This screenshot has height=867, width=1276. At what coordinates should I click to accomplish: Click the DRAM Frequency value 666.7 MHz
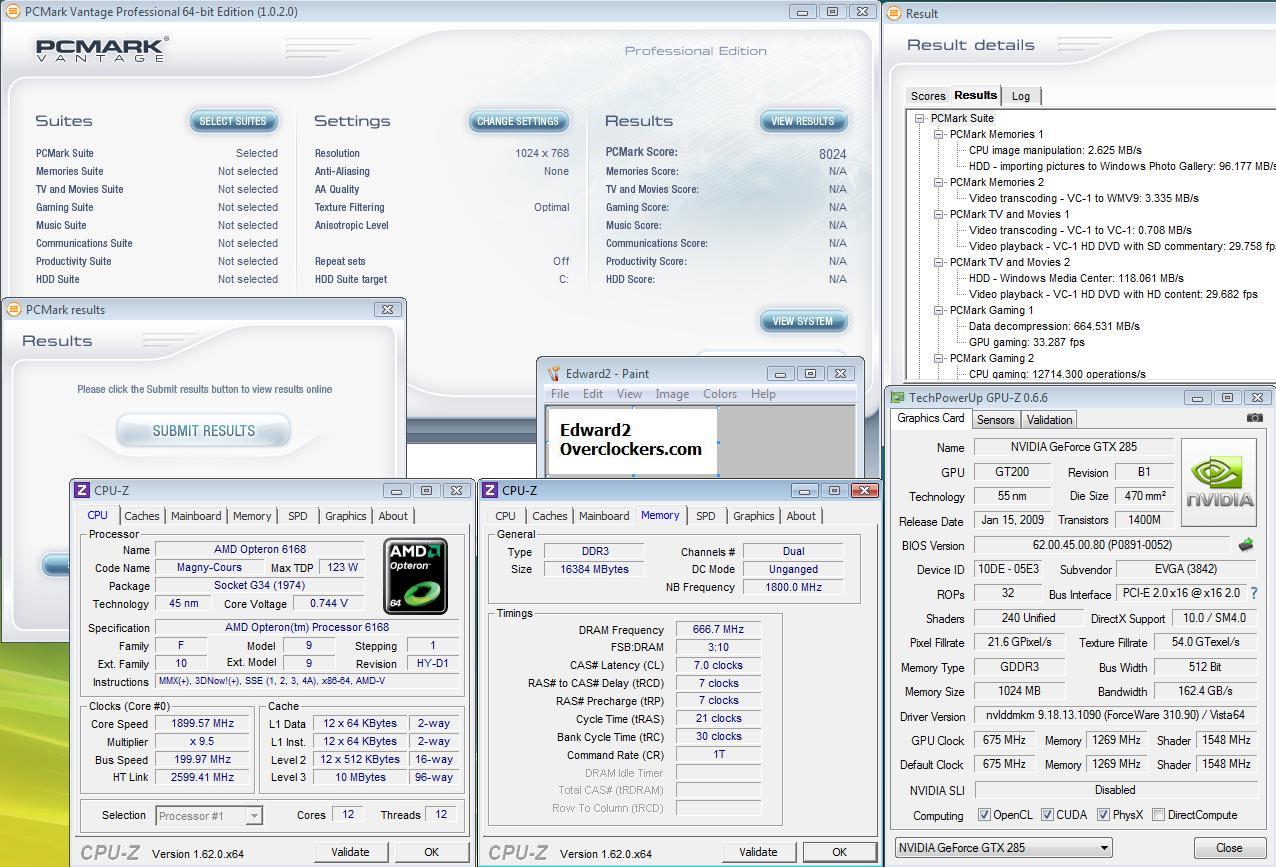click(718, 630)
